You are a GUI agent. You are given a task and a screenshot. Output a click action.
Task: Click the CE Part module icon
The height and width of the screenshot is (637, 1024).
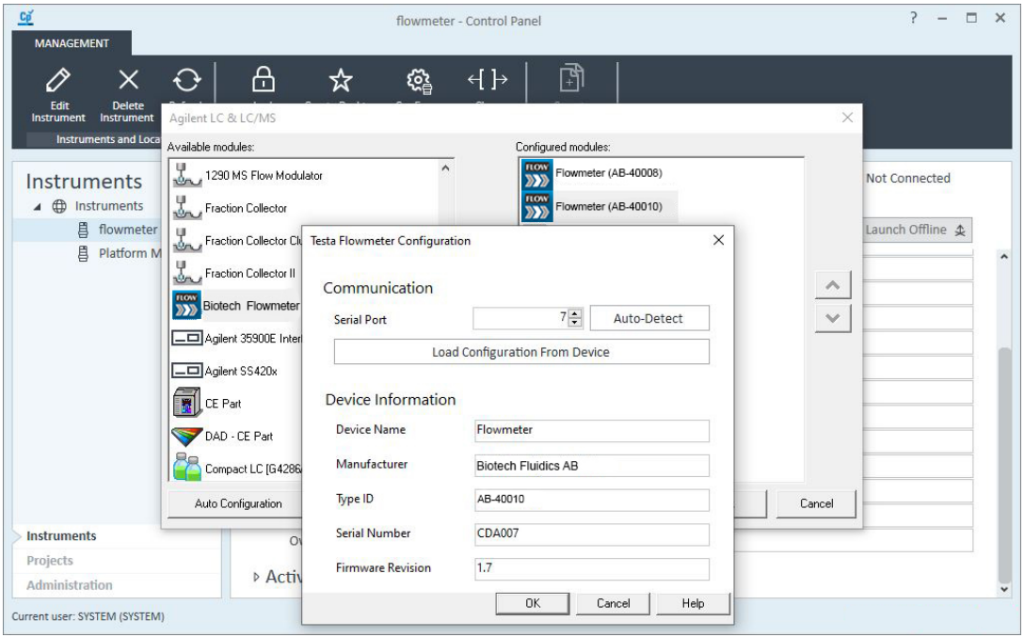coord(187,404)
